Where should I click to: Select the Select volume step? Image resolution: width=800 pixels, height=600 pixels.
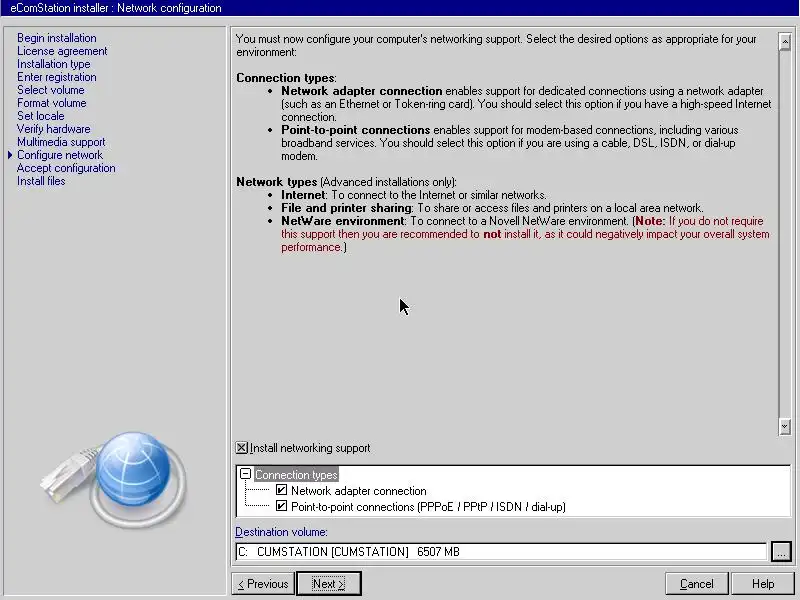(51, 90)
